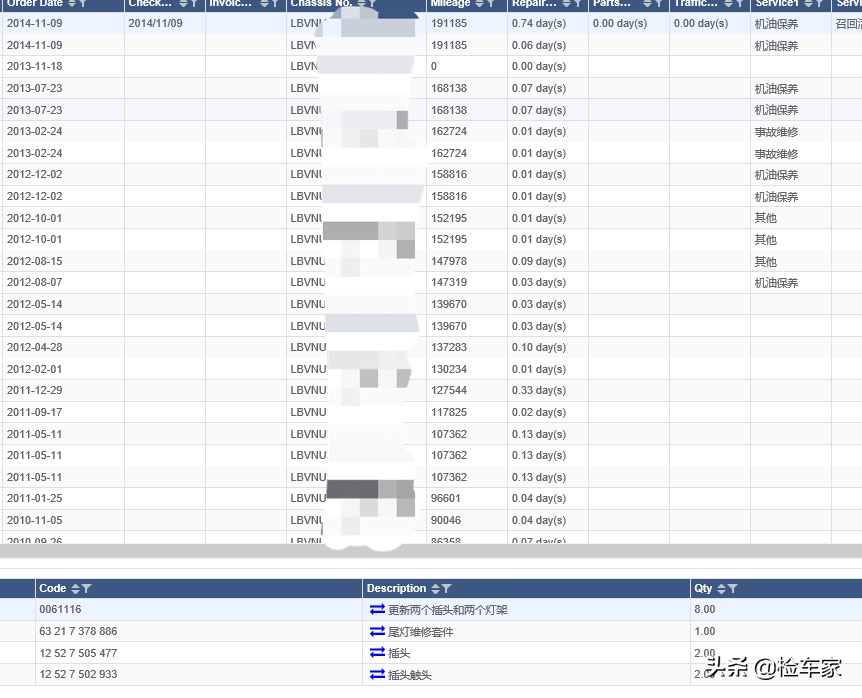Open the filter funnel in Description column

click(x=447, y=589)
